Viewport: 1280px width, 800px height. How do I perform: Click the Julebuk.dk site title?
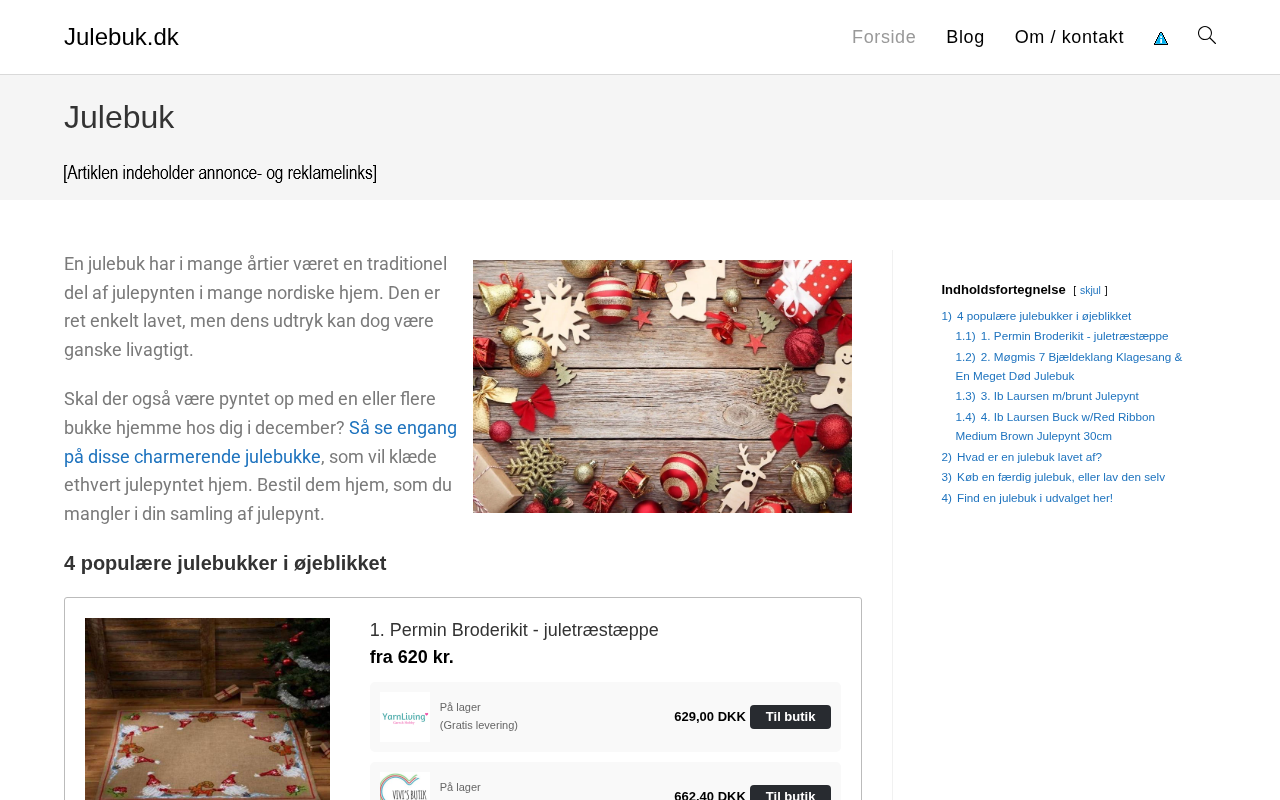(x=121, y=37)
